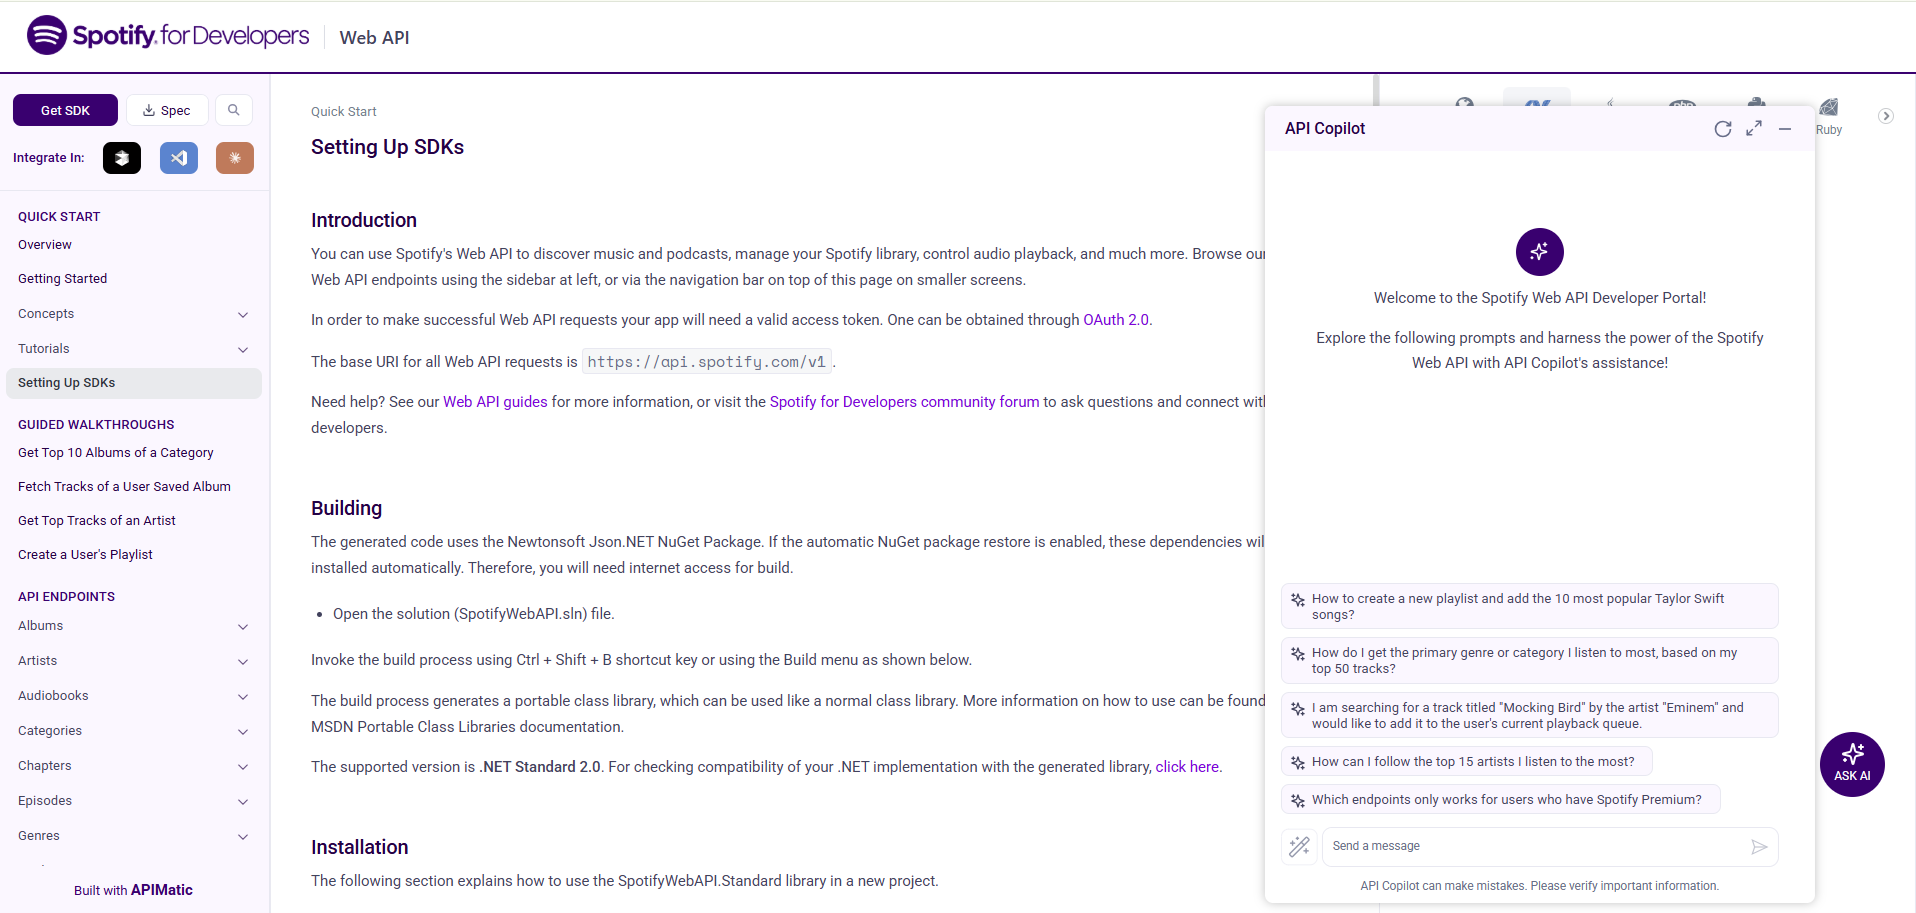Visit Spotify for Developers community forum link
This screenshot has width=1916, height=913.
point(904,402)
